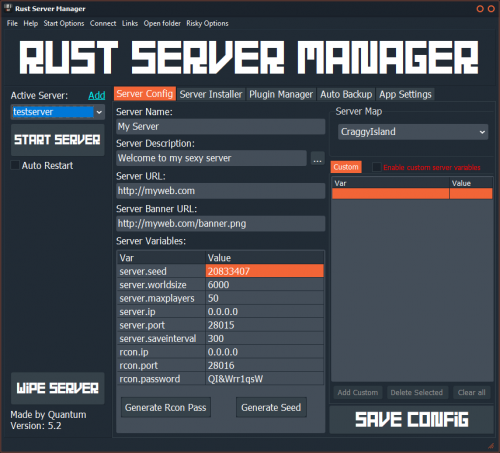This screenshot has height=453, width=500.
Task: Open the Links menu
Action: (x=130, y=23)
